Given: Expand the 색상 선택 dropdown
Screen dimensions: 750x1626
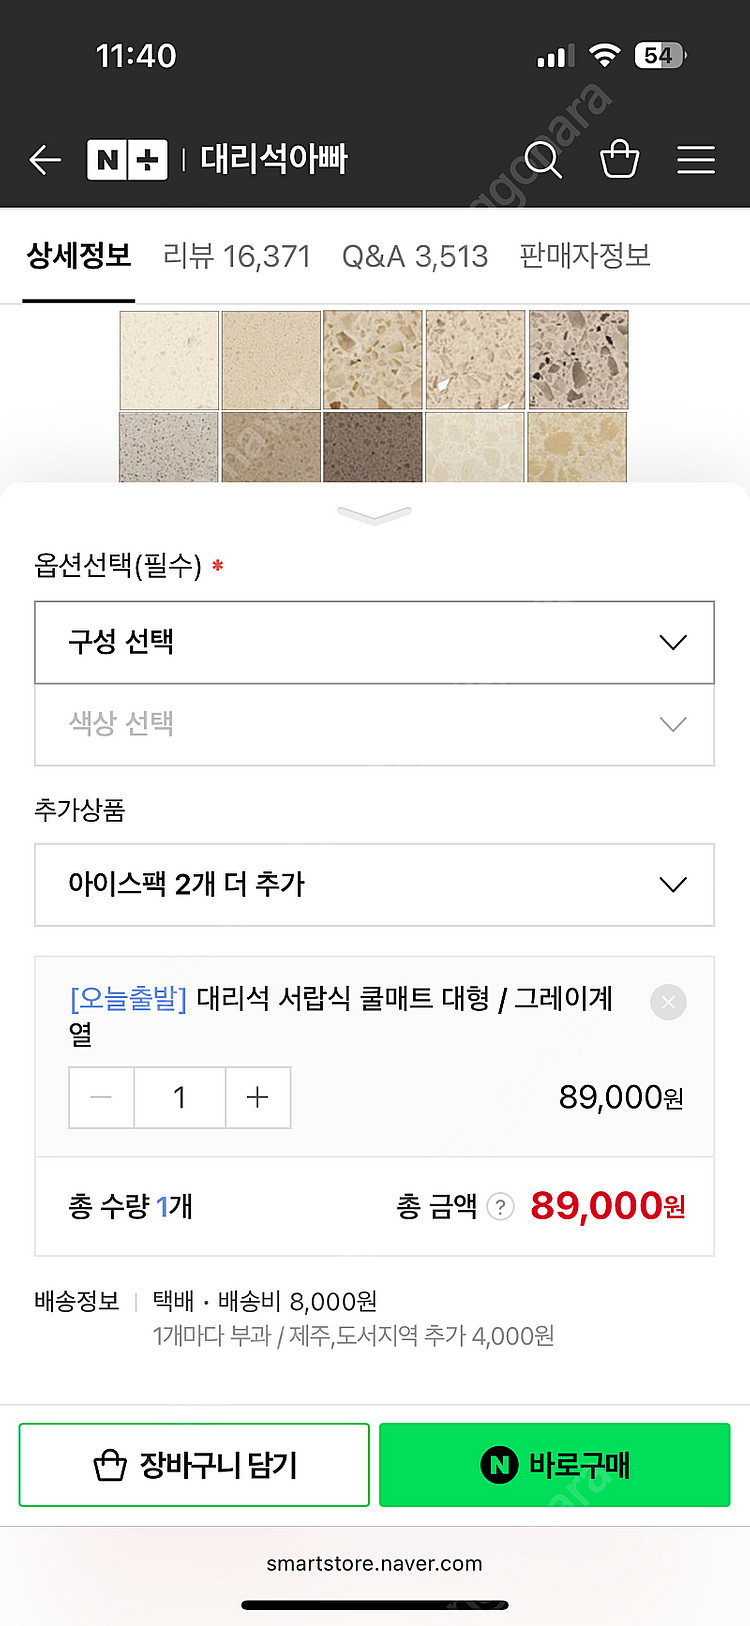Looking at the screenshot, I should pyautogui.click(x=374, y=724).
